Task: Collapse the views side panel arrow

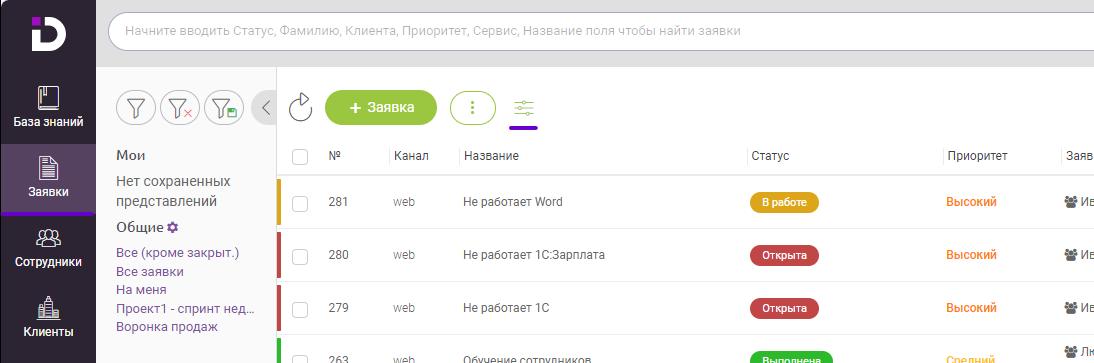Action: pos(264,108)
